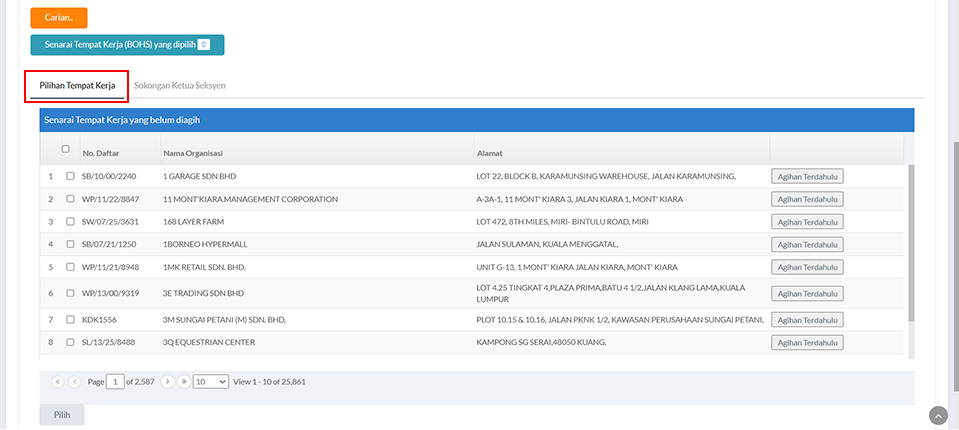
Task: Click Agihan Terdahulu for 1MK RETAIL SDN. BHD.
Action: (807, 267)
